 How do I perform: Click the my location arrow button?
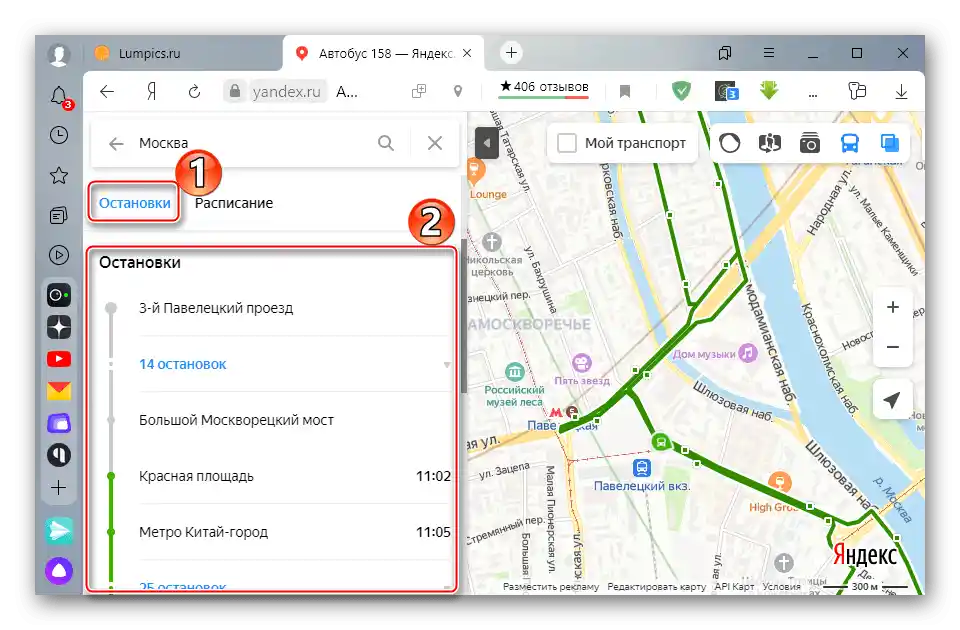893,400
